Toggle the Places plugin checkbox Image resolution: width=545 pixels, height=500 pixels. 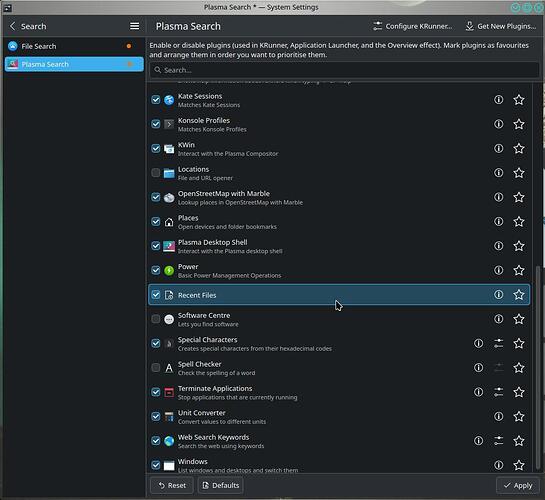coord(156,221)
